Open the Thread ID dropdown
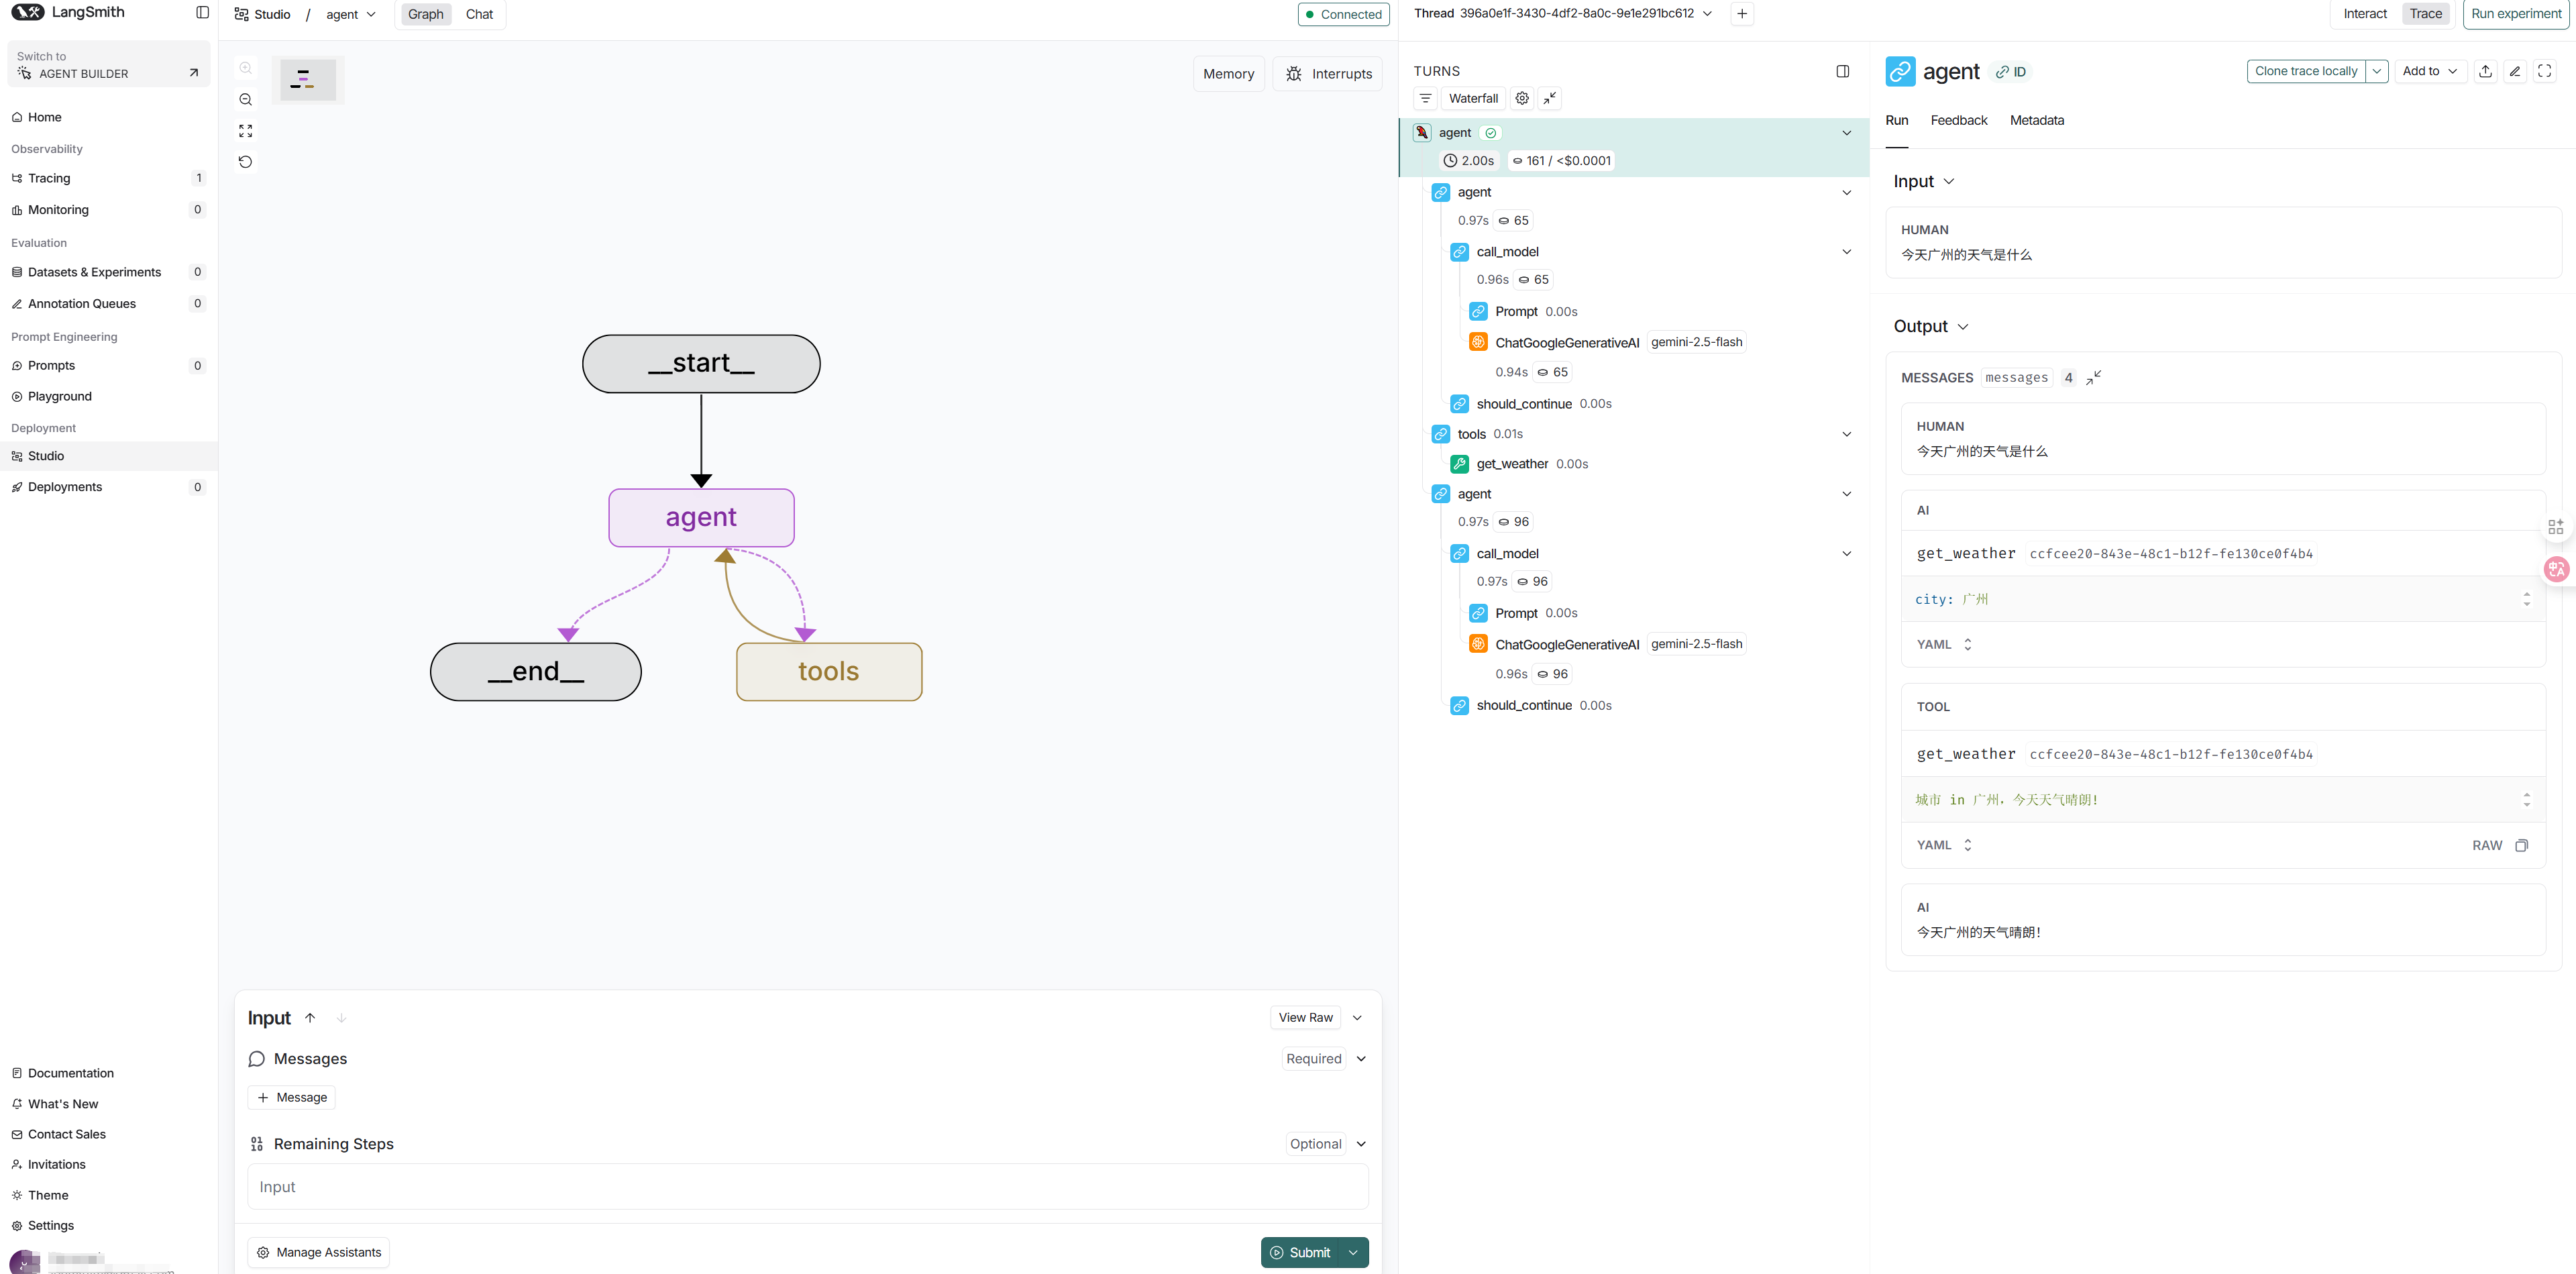 coord(1707,14)
